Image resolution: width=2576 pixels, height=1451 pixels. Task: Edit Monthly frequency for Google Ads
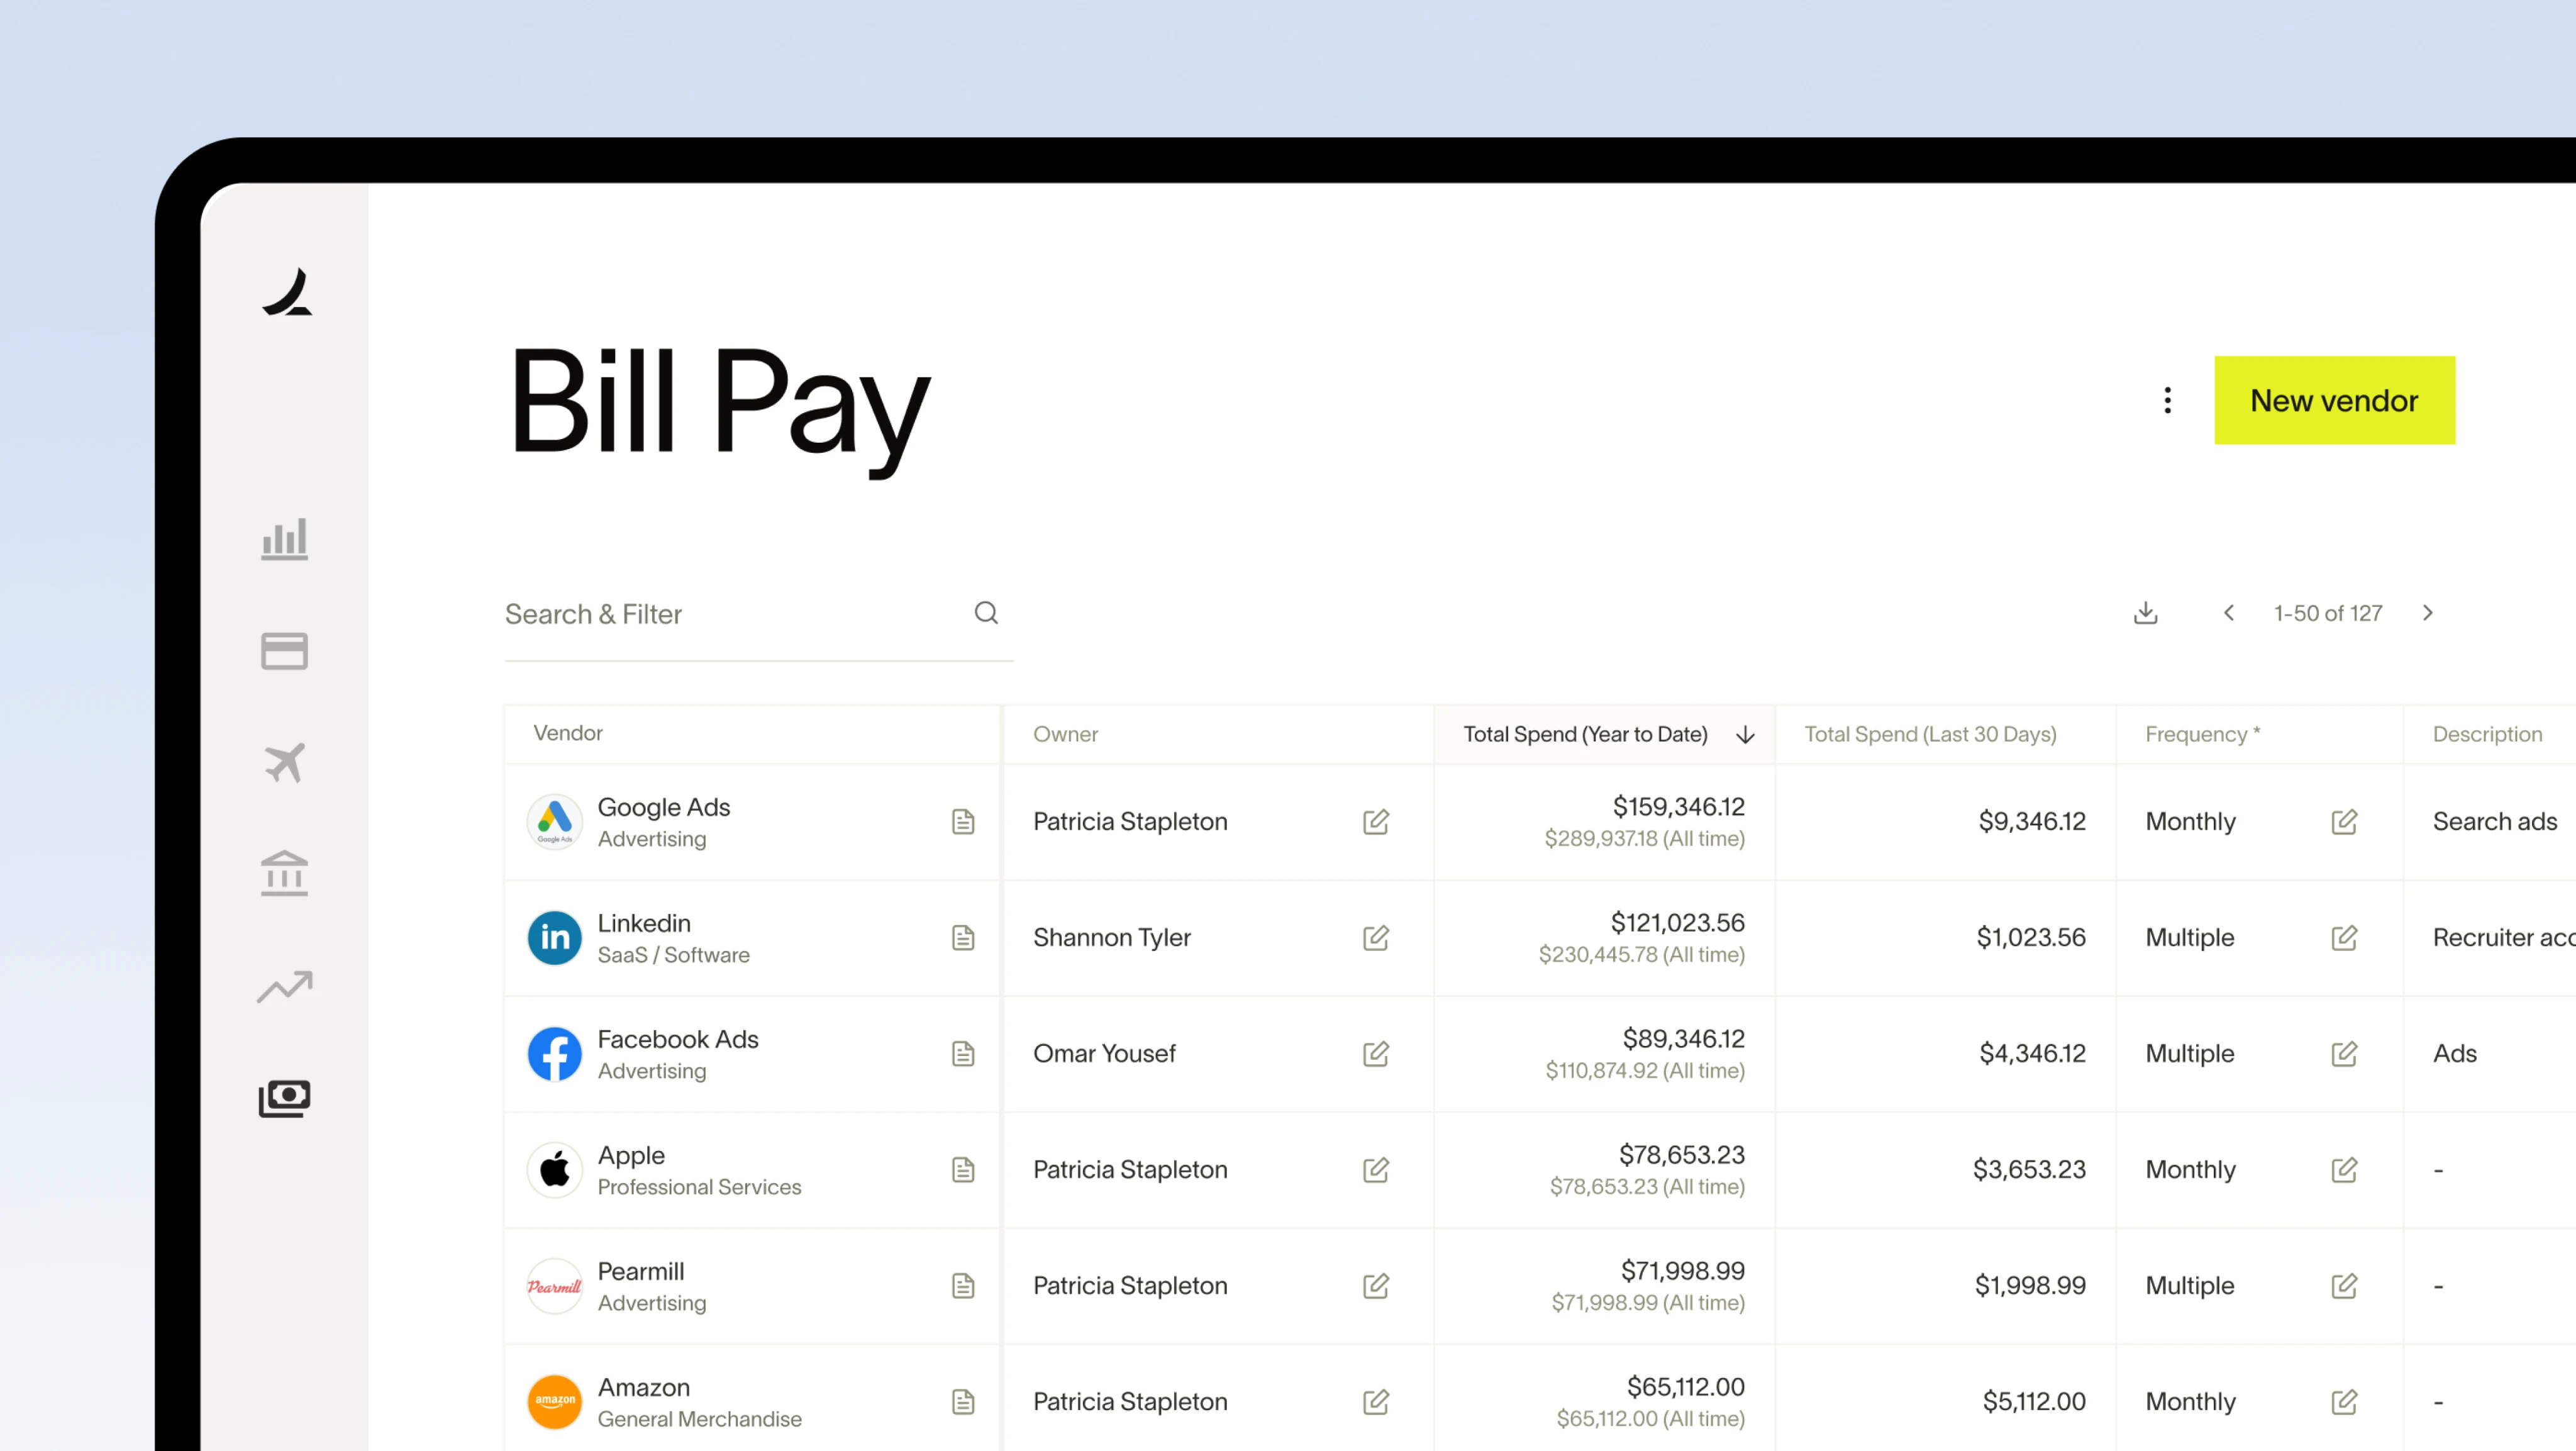coord(2344,822)
